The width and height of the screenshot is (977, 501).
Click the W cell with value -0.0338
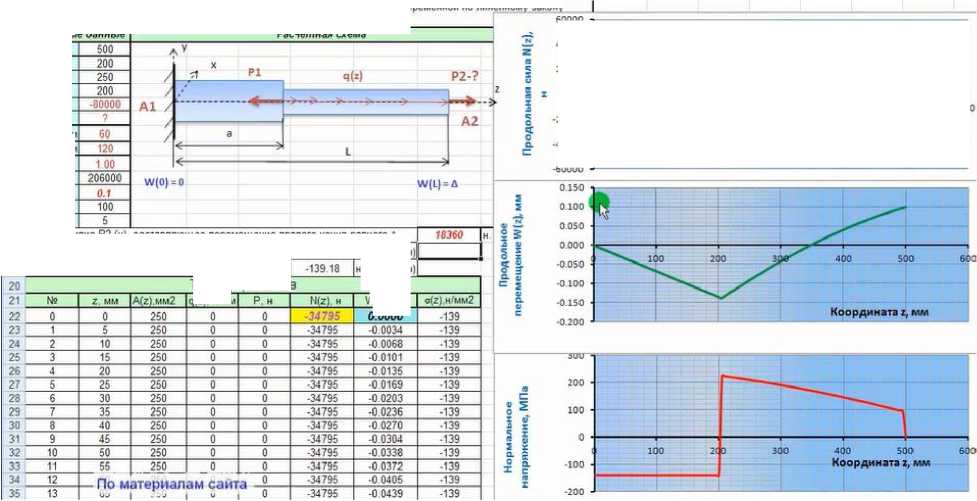pos(384,453)
